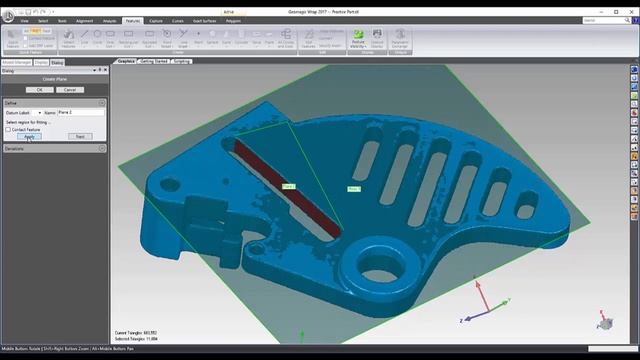Set quick features mode to All

pyautogui.click(x=27, y=31)
